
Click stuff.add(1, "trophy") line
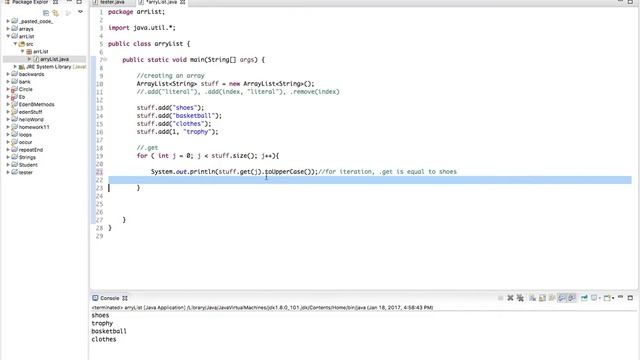178,132
